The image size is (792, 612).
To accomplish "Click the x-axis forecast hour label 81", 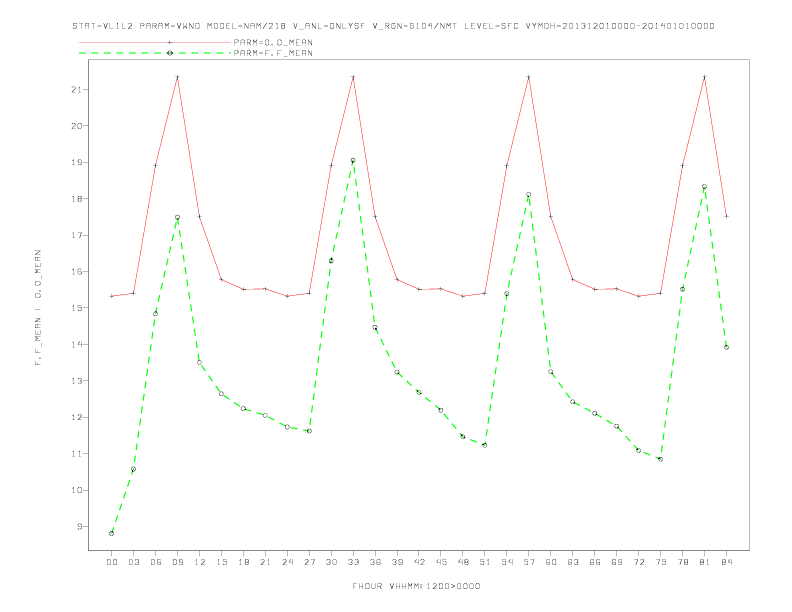I will (x=705, y=562).
